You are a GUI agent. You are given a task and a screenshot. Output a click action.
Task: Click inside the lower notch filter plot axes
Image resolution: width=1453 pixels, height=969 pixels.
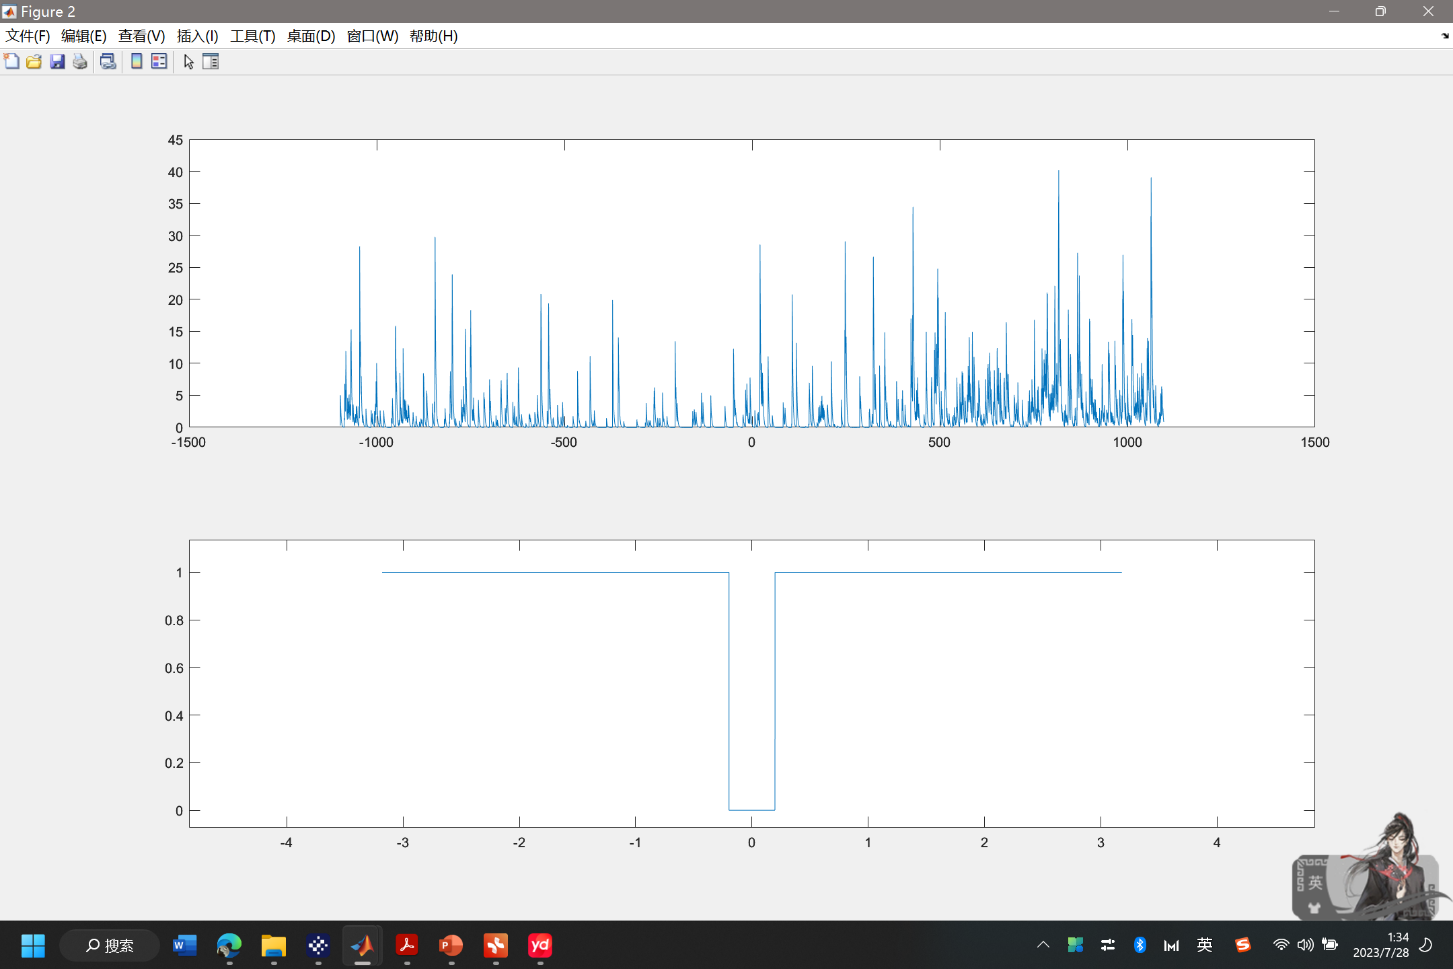pyautogui.click(x=752, y=684)
